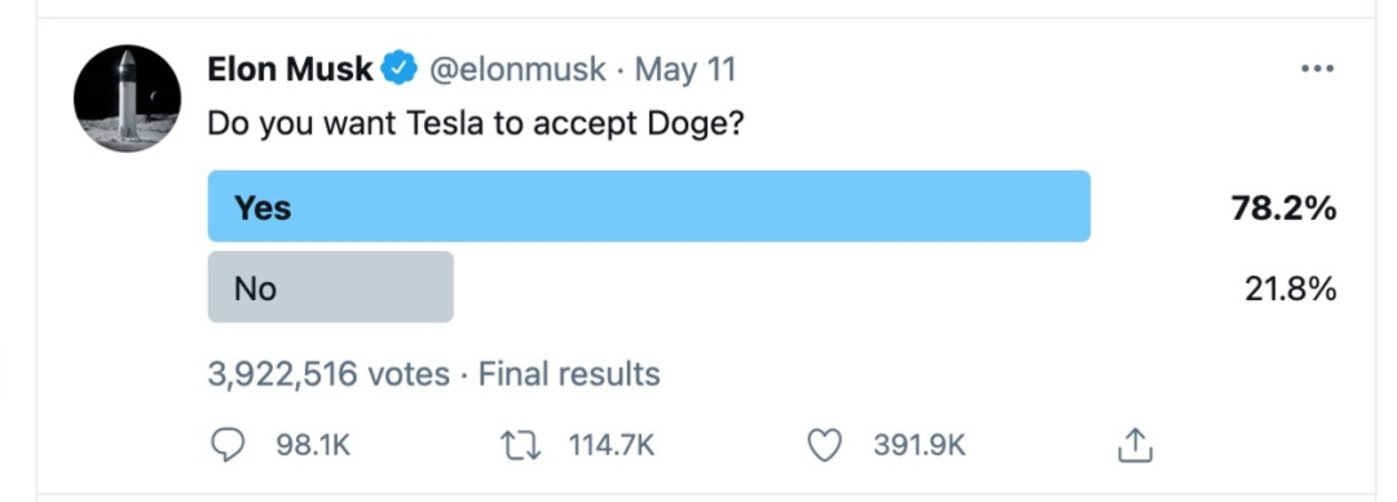
Task: Click the reply speech bubble icon
Action: (x=228, y=445)
